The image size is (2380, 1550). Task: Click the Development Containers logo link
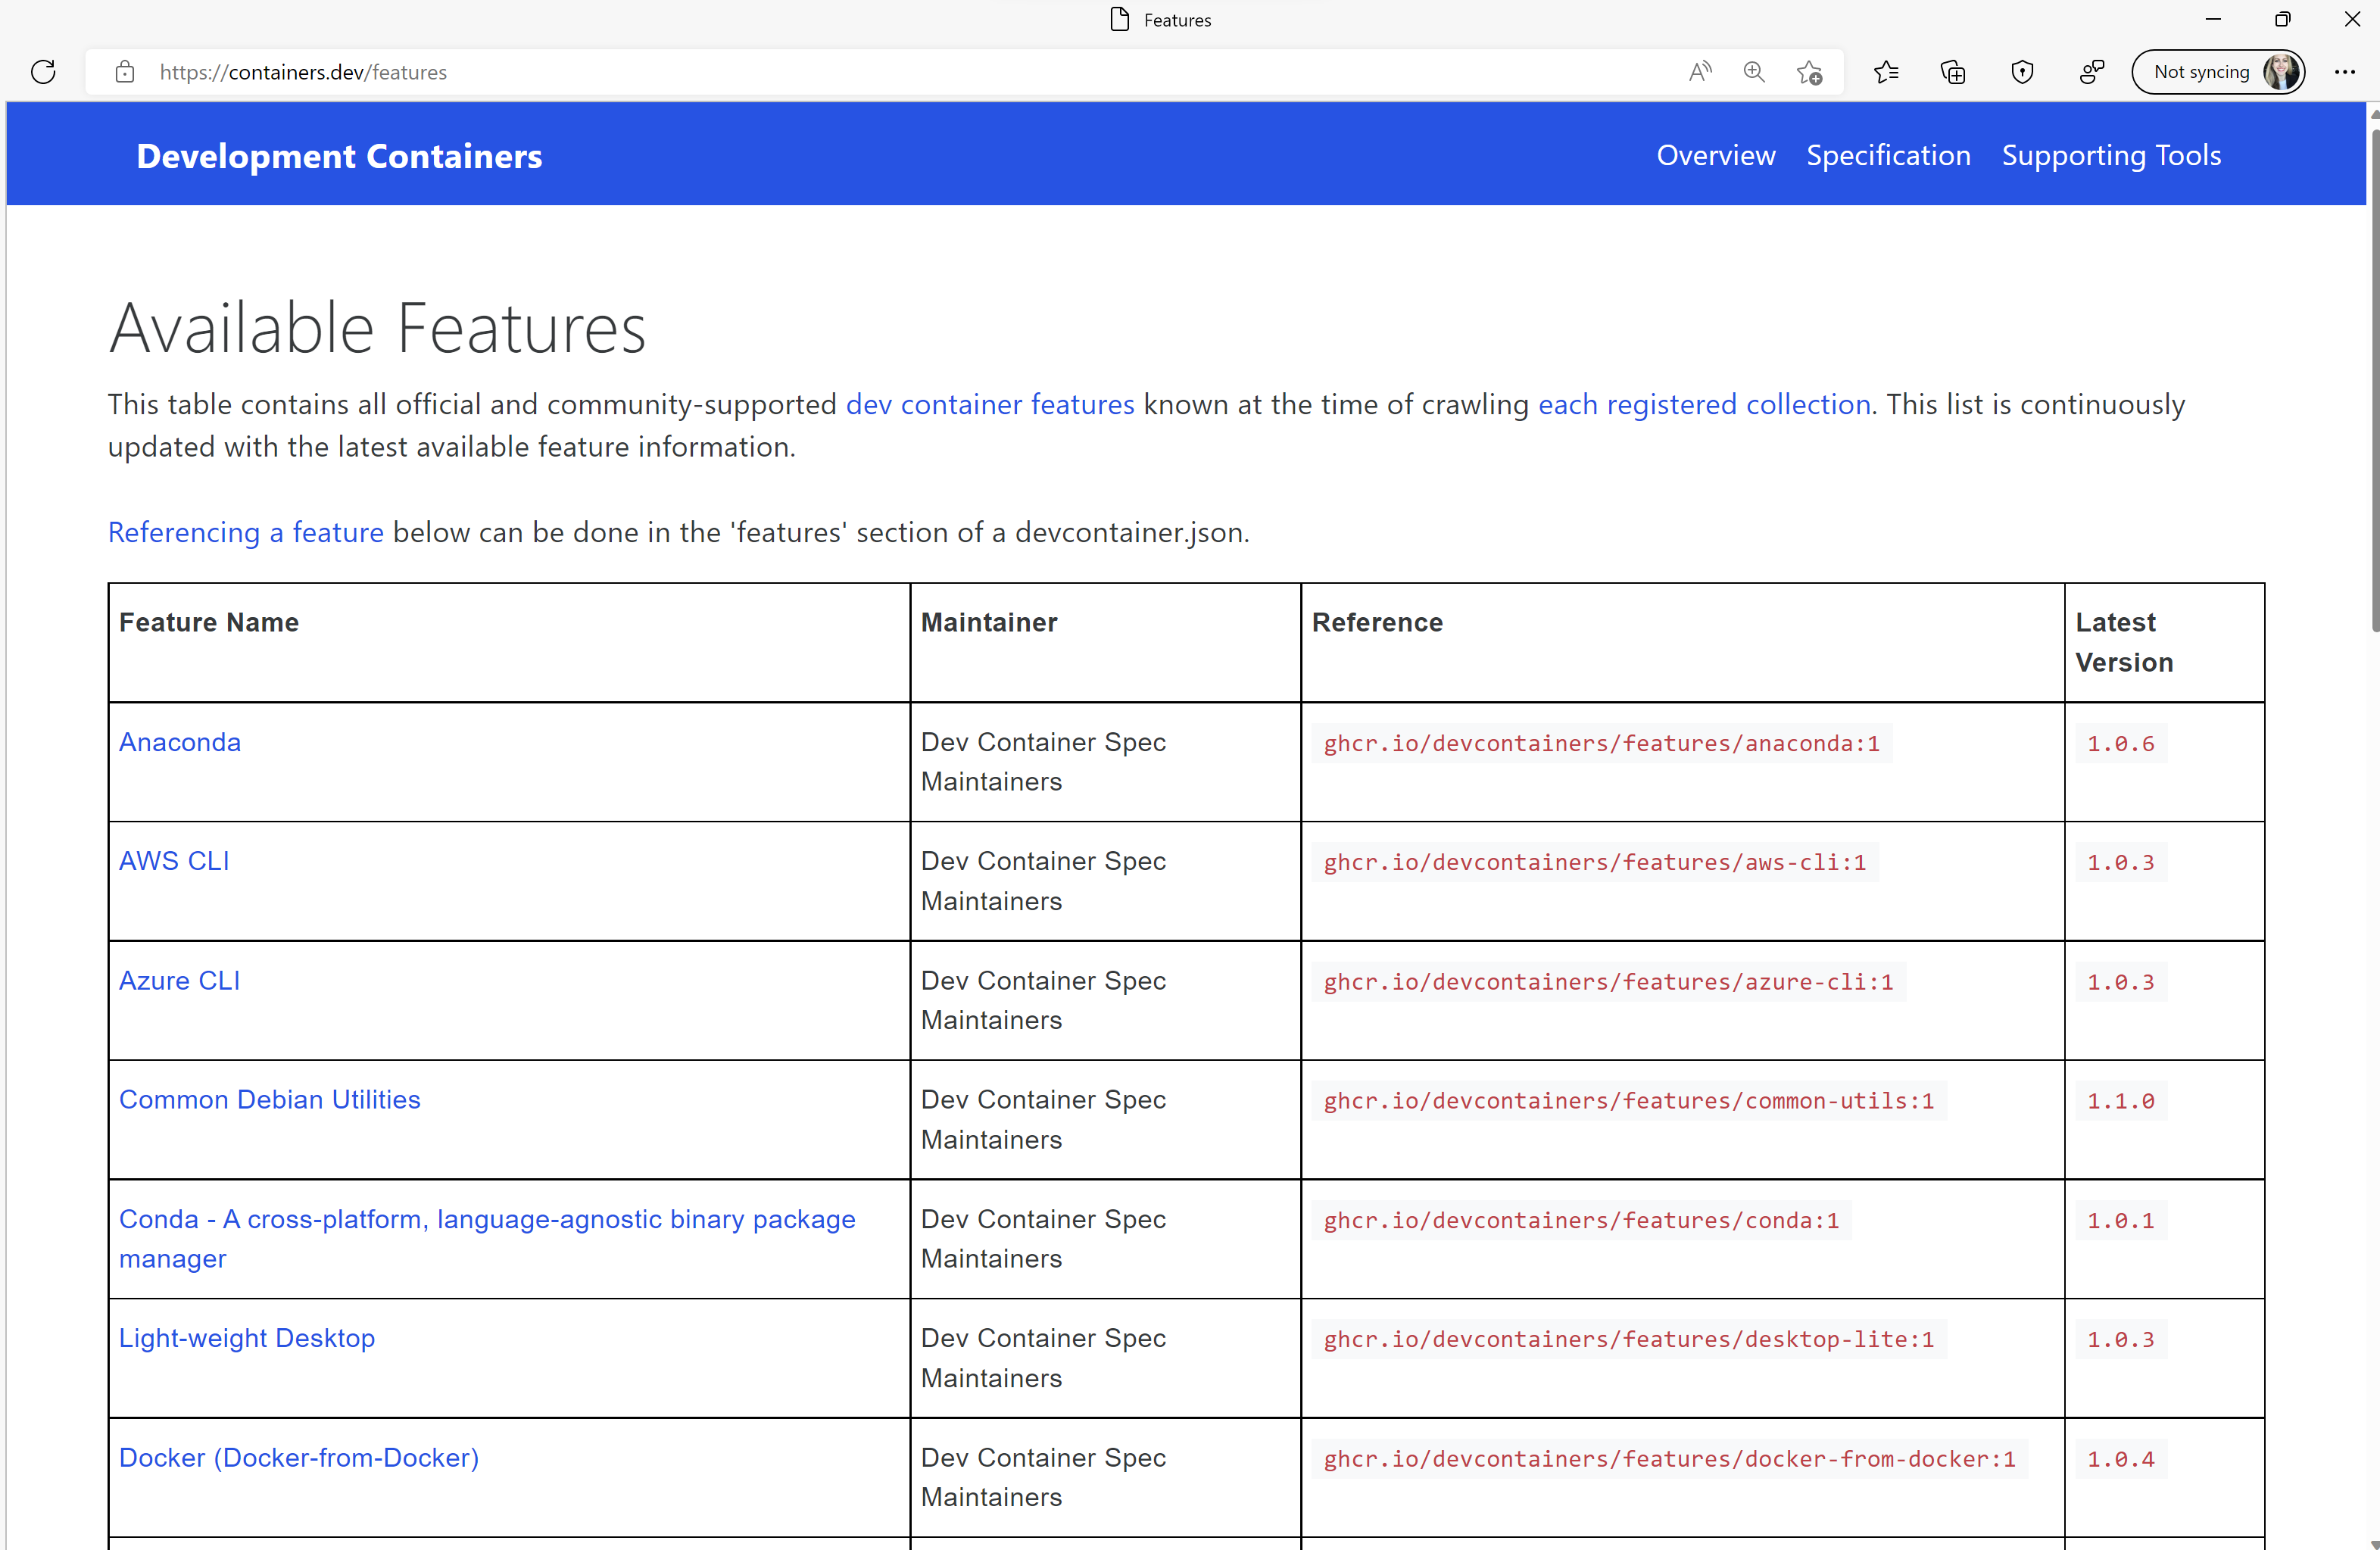click(x=340, y=154)
